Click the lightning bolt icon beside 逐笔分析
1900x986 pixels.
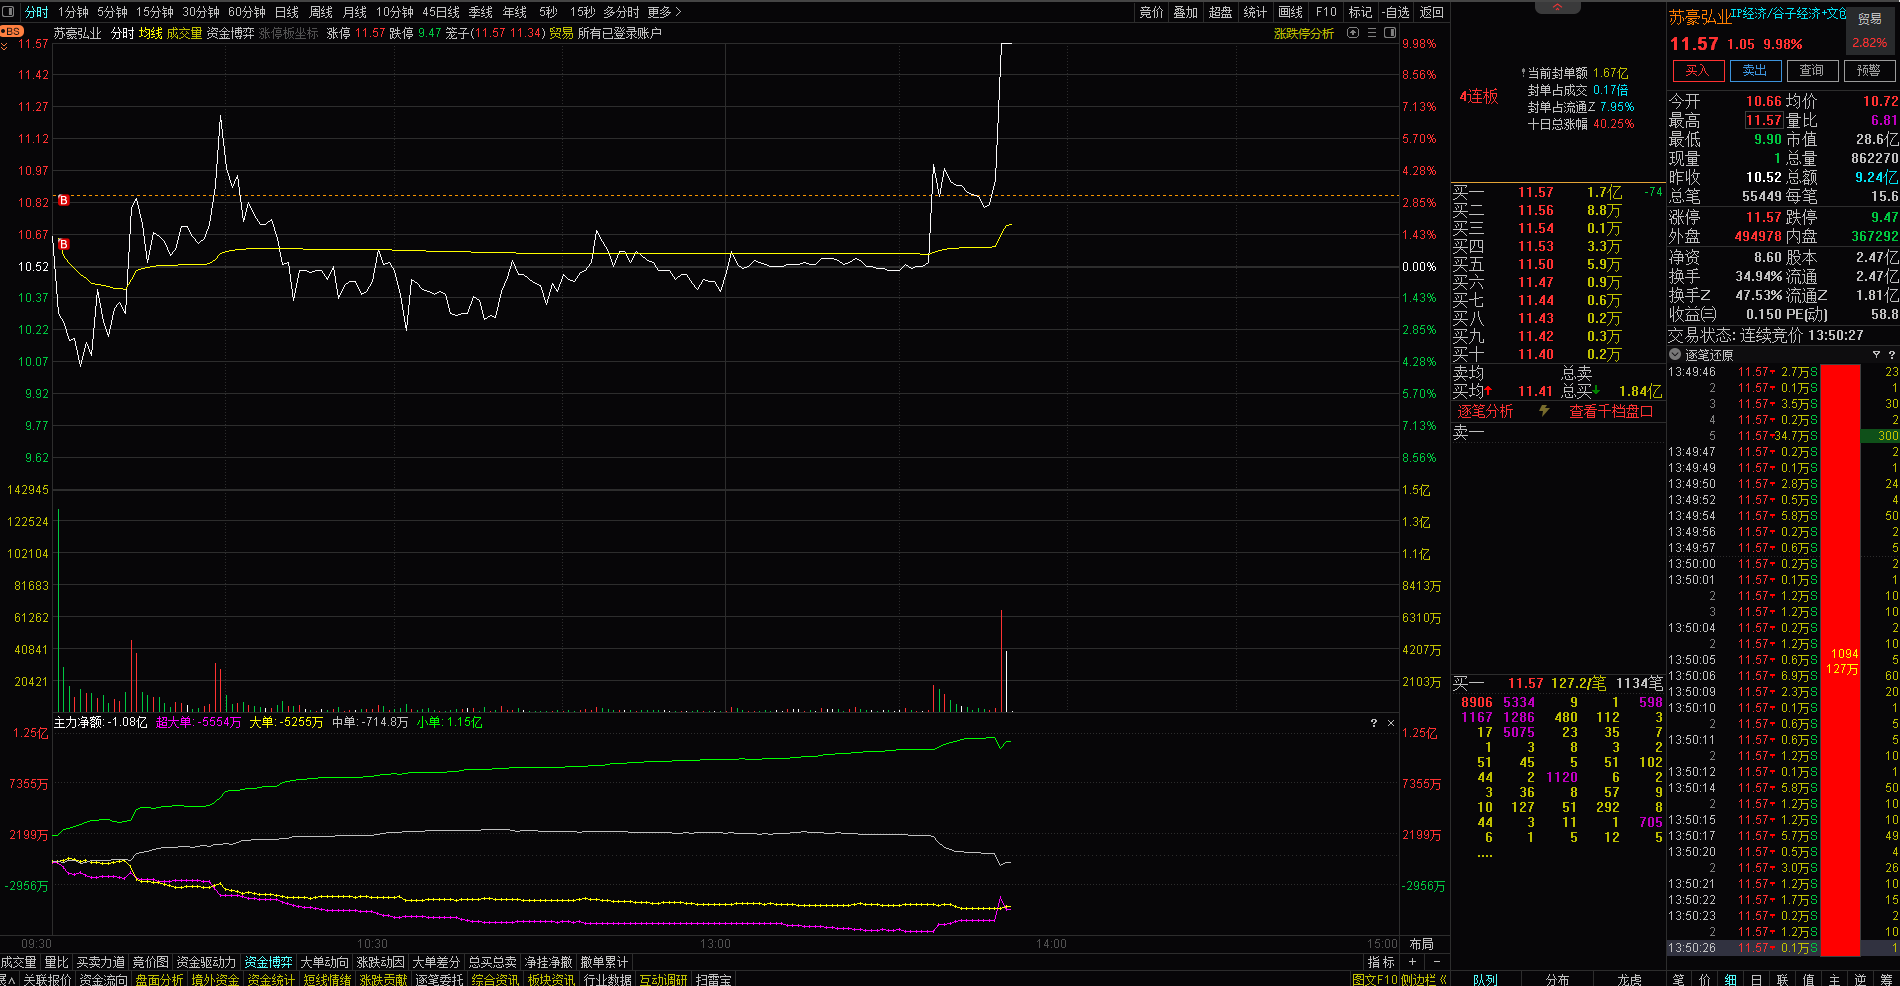(x=1544, y=411)
